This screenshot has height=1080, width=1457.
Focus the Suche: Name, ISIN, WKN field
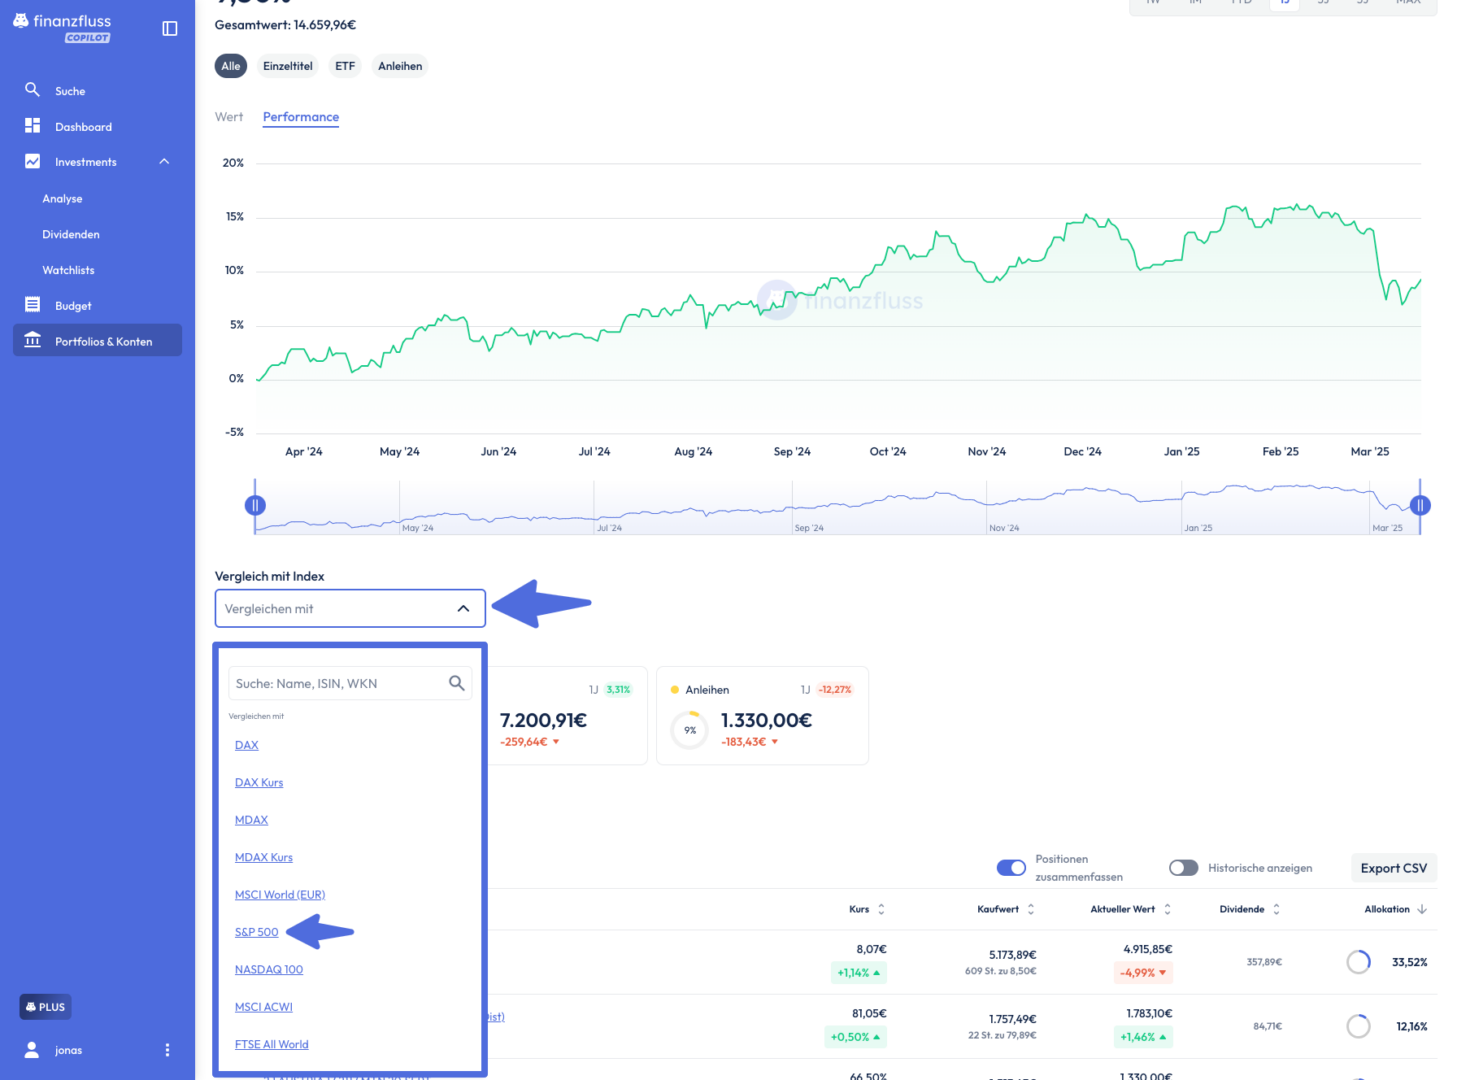[350, 683]
